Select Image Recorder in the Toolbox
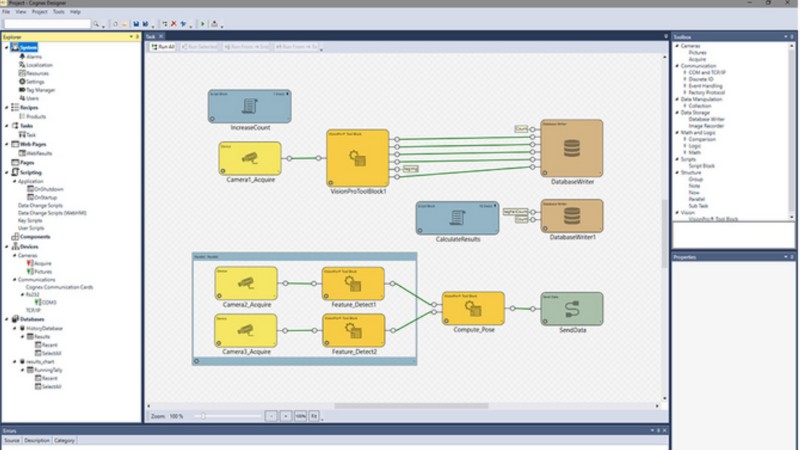This screenshot has height=450, width=800. (706, 126)
